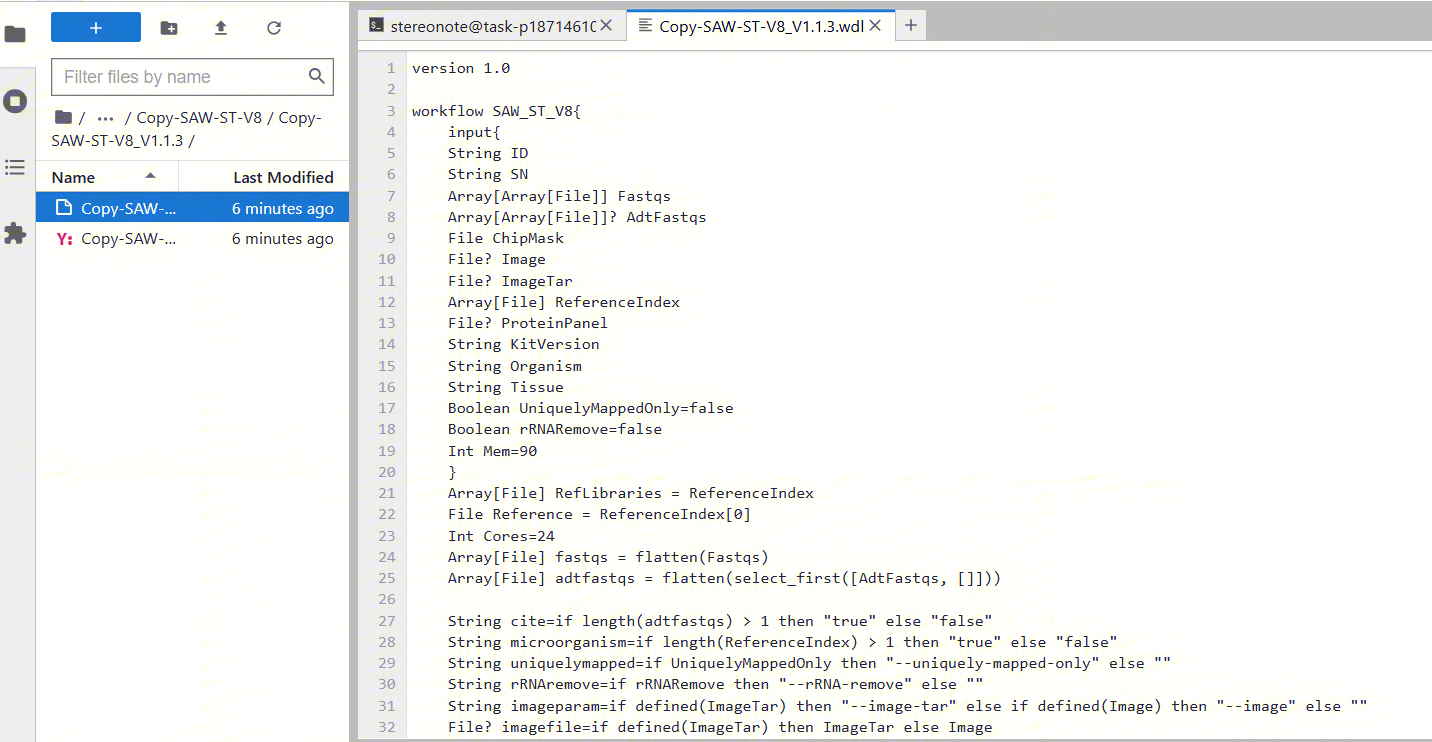Click on 'Boolean rRNARemove=false' line
Screen dimensions: 1432x742
pos(555,429)
